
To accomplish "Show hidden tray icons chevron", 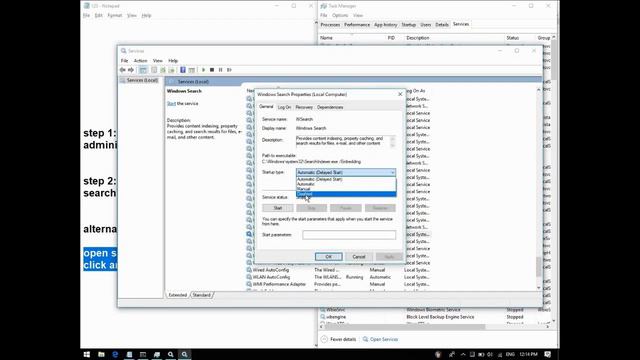I will (463, 354).
